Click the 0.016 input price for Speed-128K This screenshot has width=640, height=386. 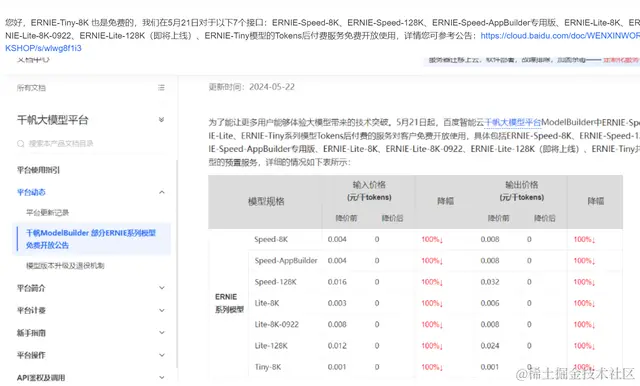337,282
